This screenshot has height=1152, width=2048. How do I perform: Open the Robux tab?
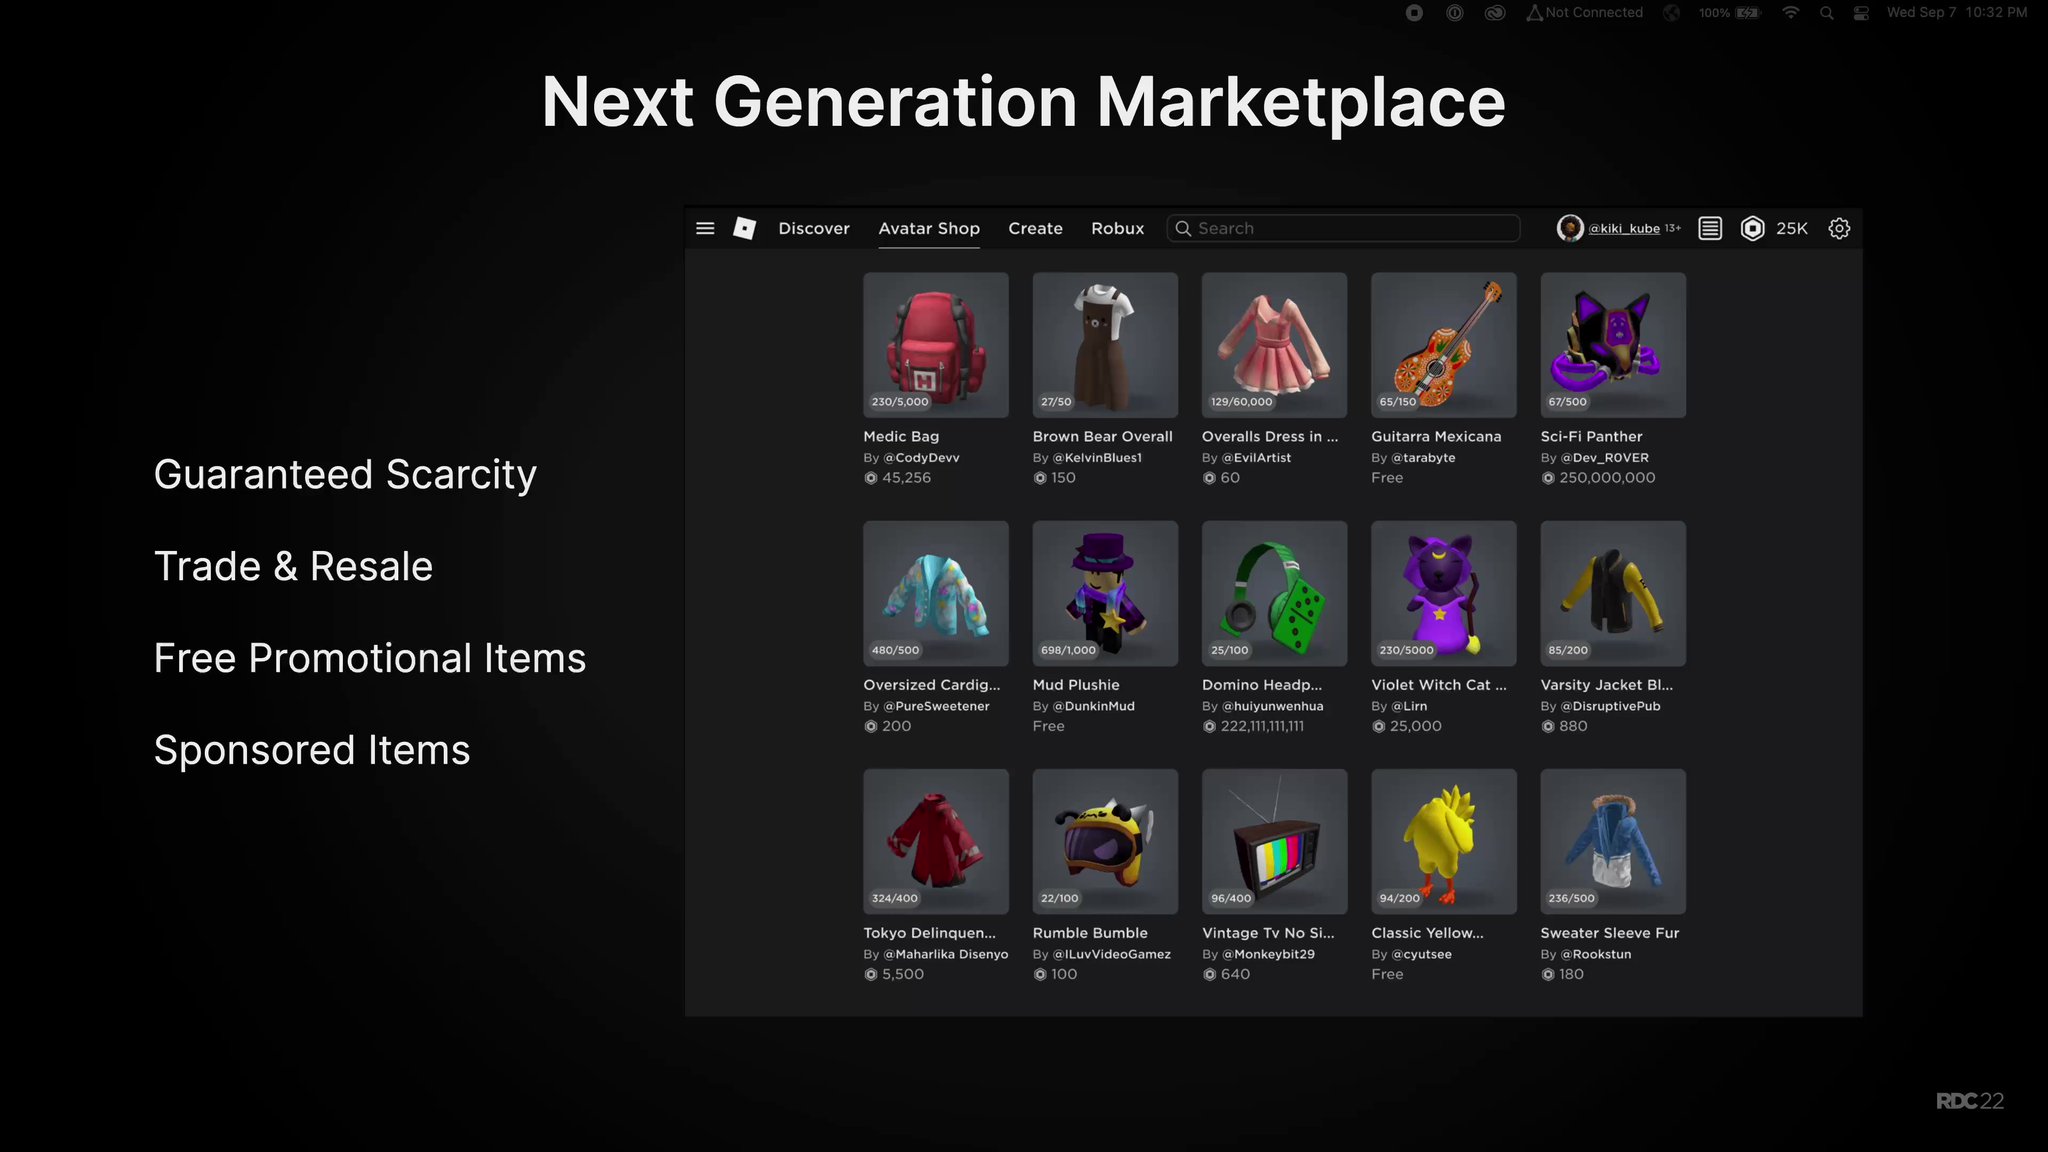click(x=1117, y=228)
